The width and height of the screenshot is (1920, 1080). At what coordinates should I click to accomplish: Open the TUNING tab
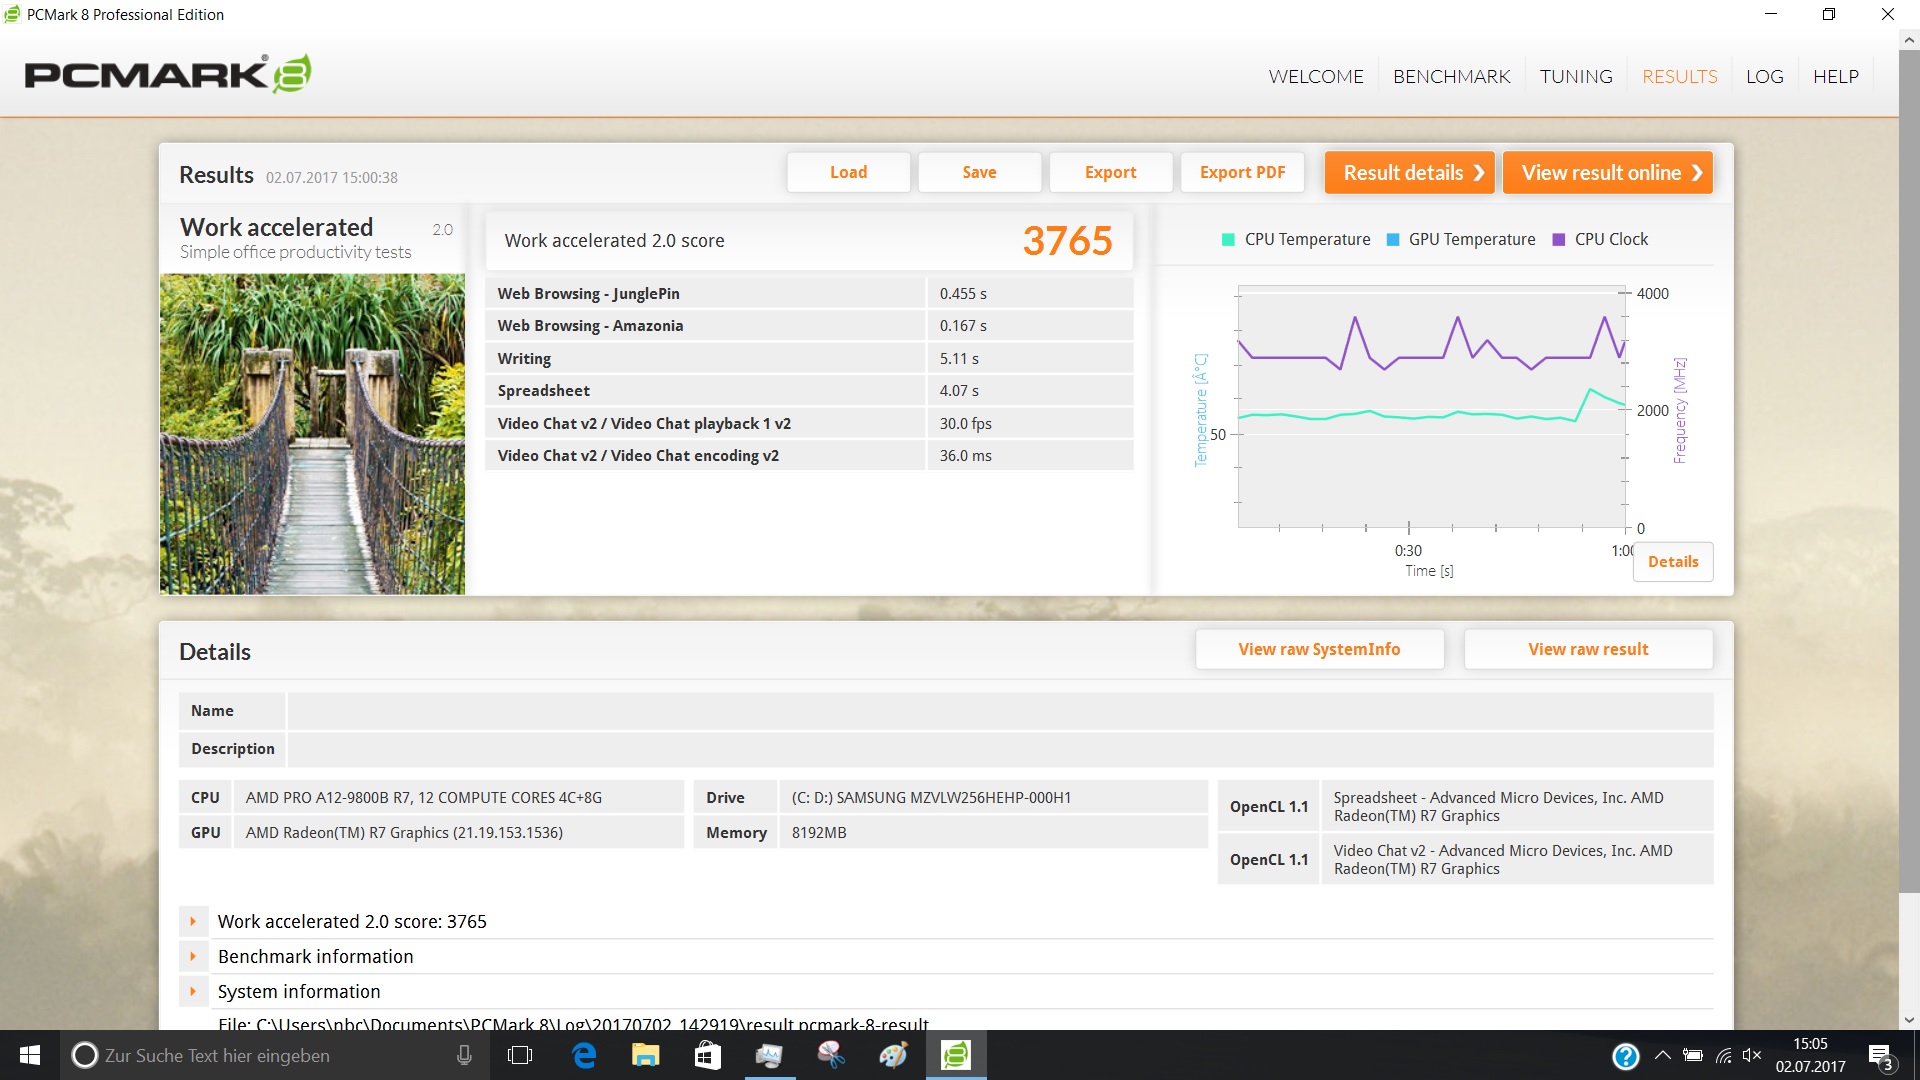pyautogui.click(x=1575, y=77)
